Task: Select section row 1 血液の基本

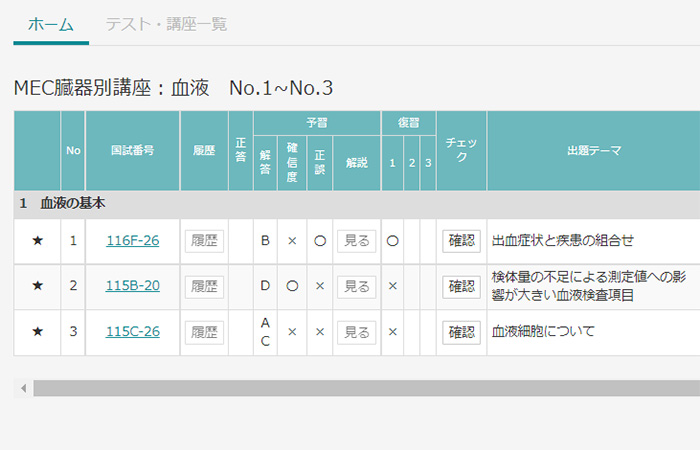Action: click(x=357, y=204)
